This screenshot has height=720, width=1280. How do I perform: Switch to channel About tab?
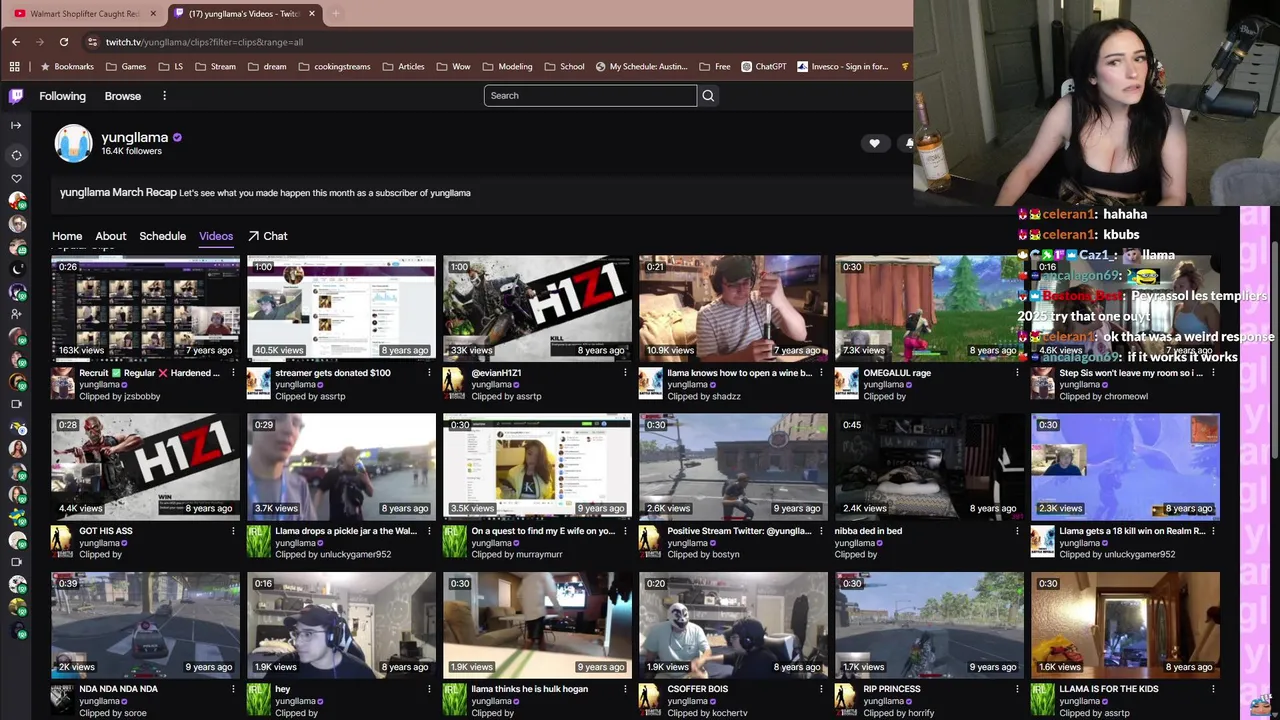pos(111,236)
